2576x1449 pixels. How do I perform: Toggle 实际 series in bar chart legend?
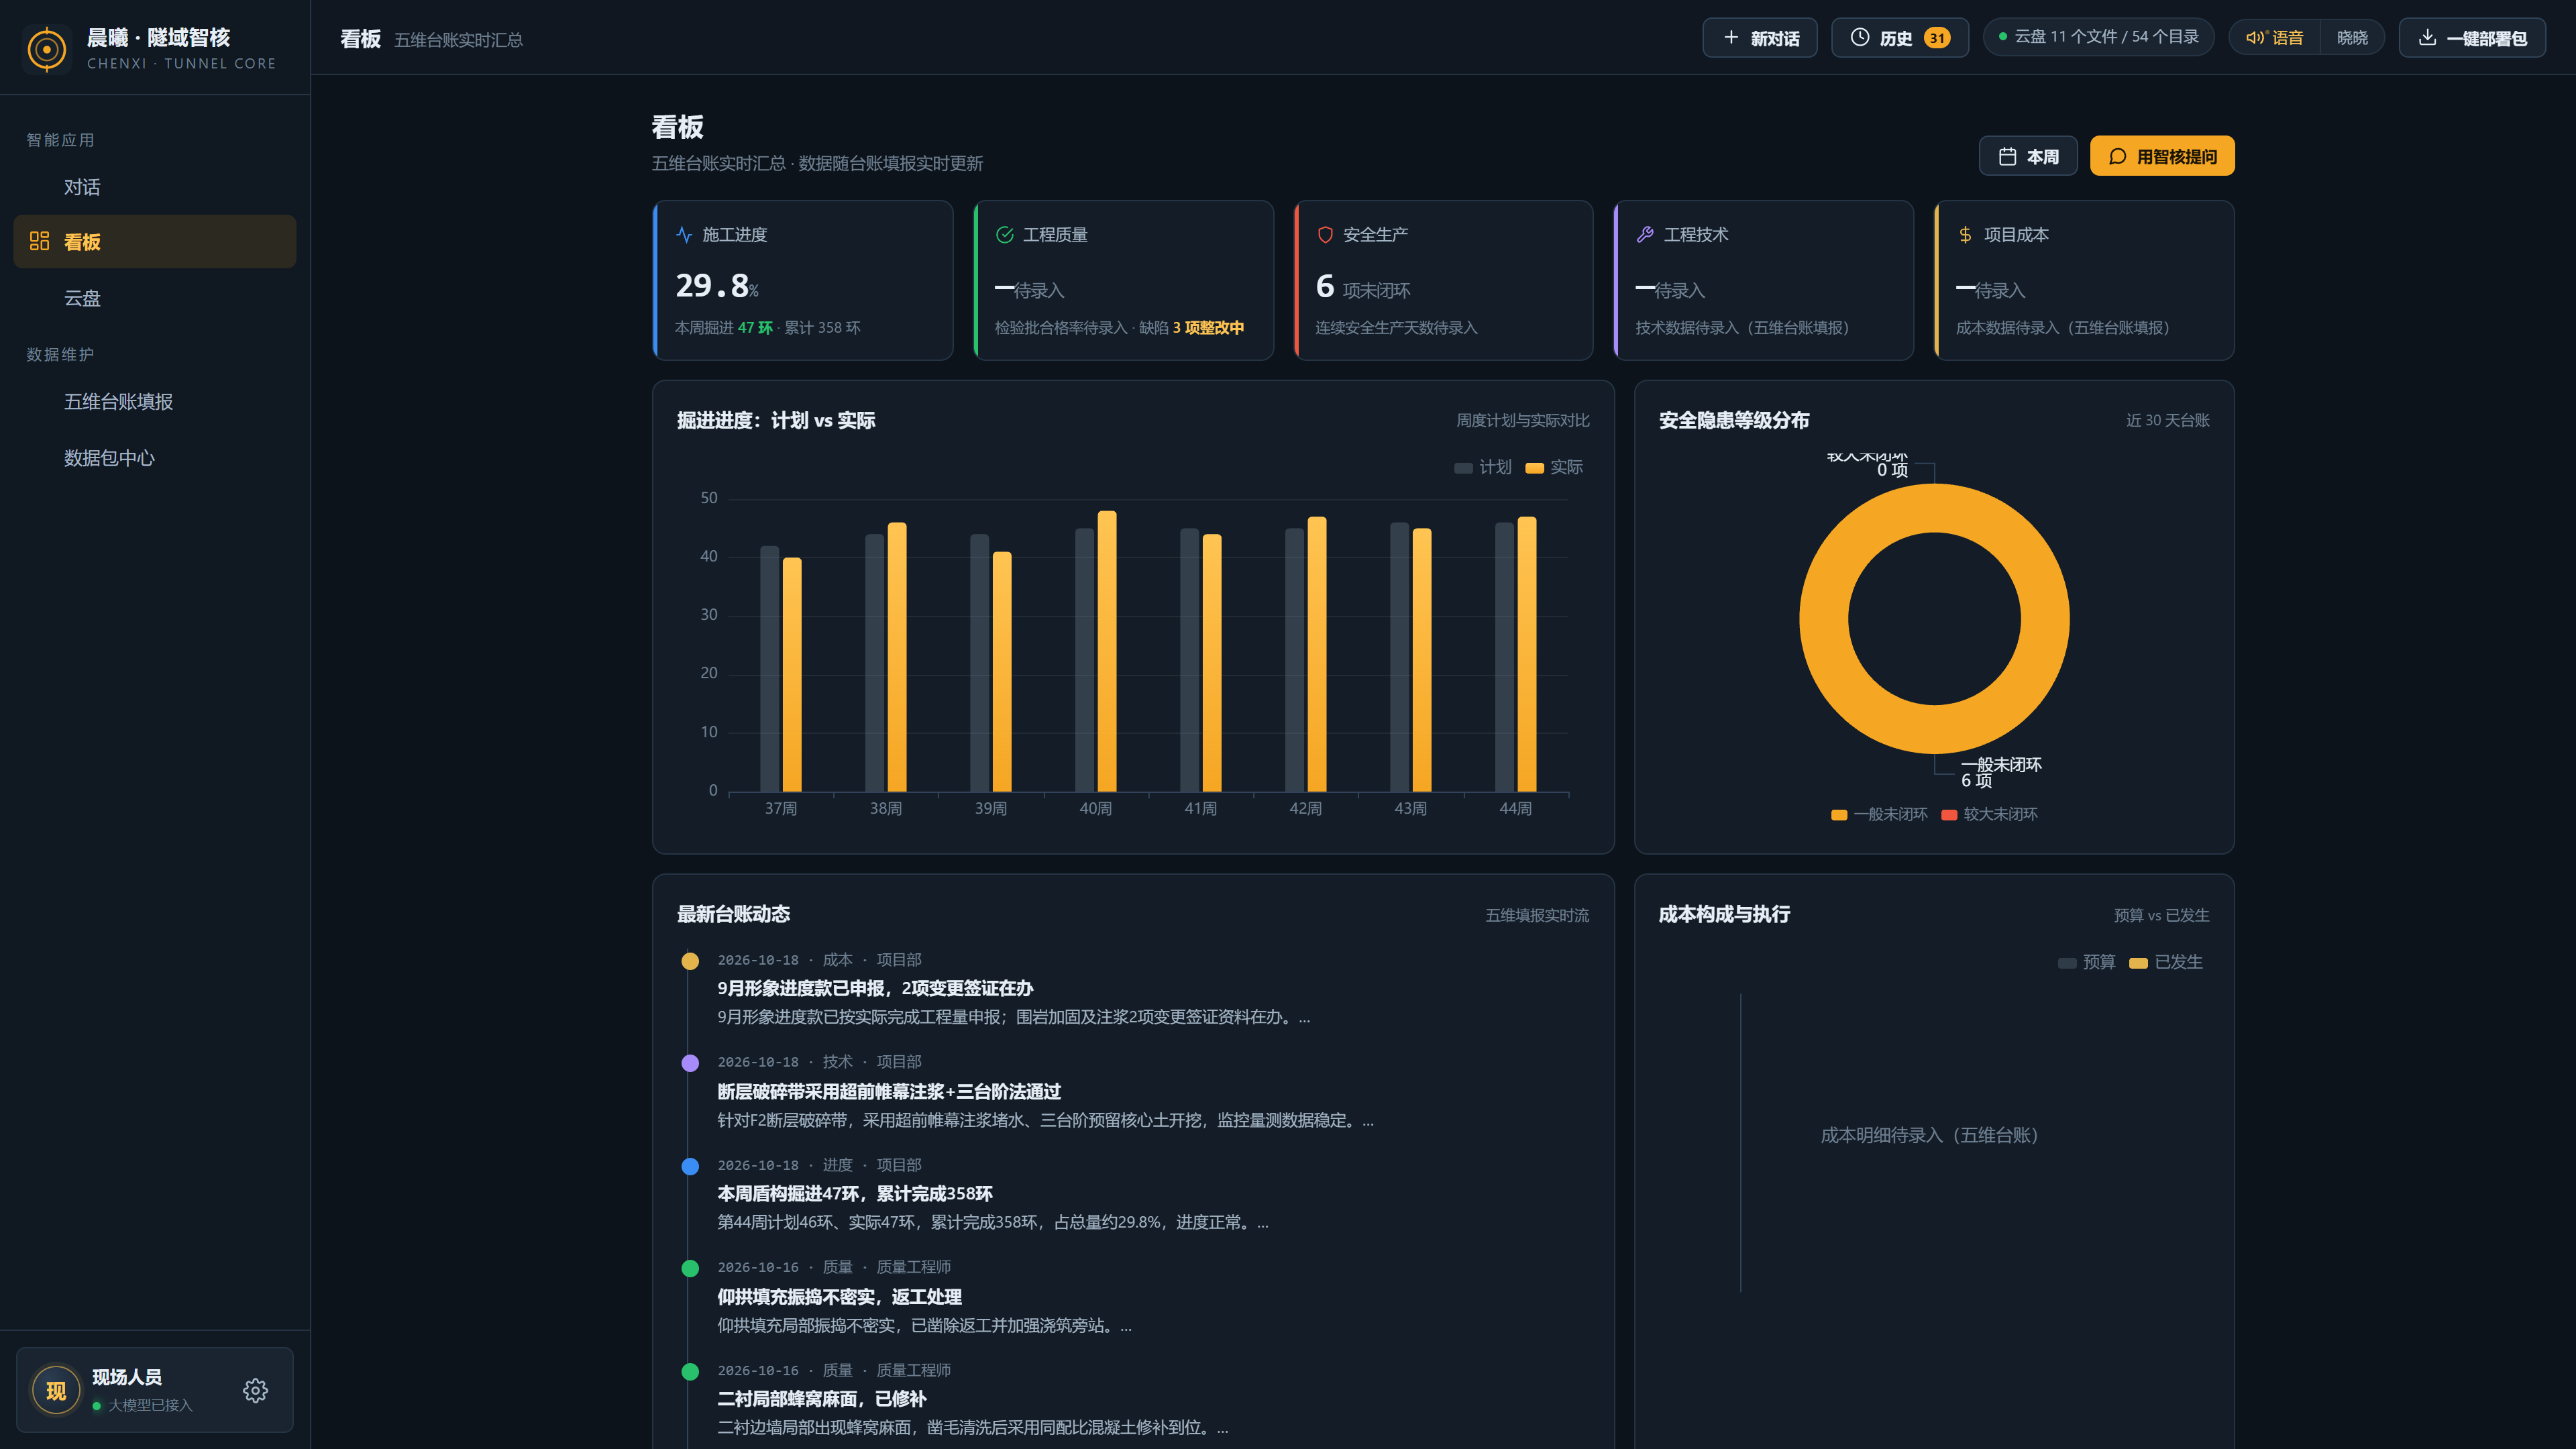click(x=1554, y=467)
